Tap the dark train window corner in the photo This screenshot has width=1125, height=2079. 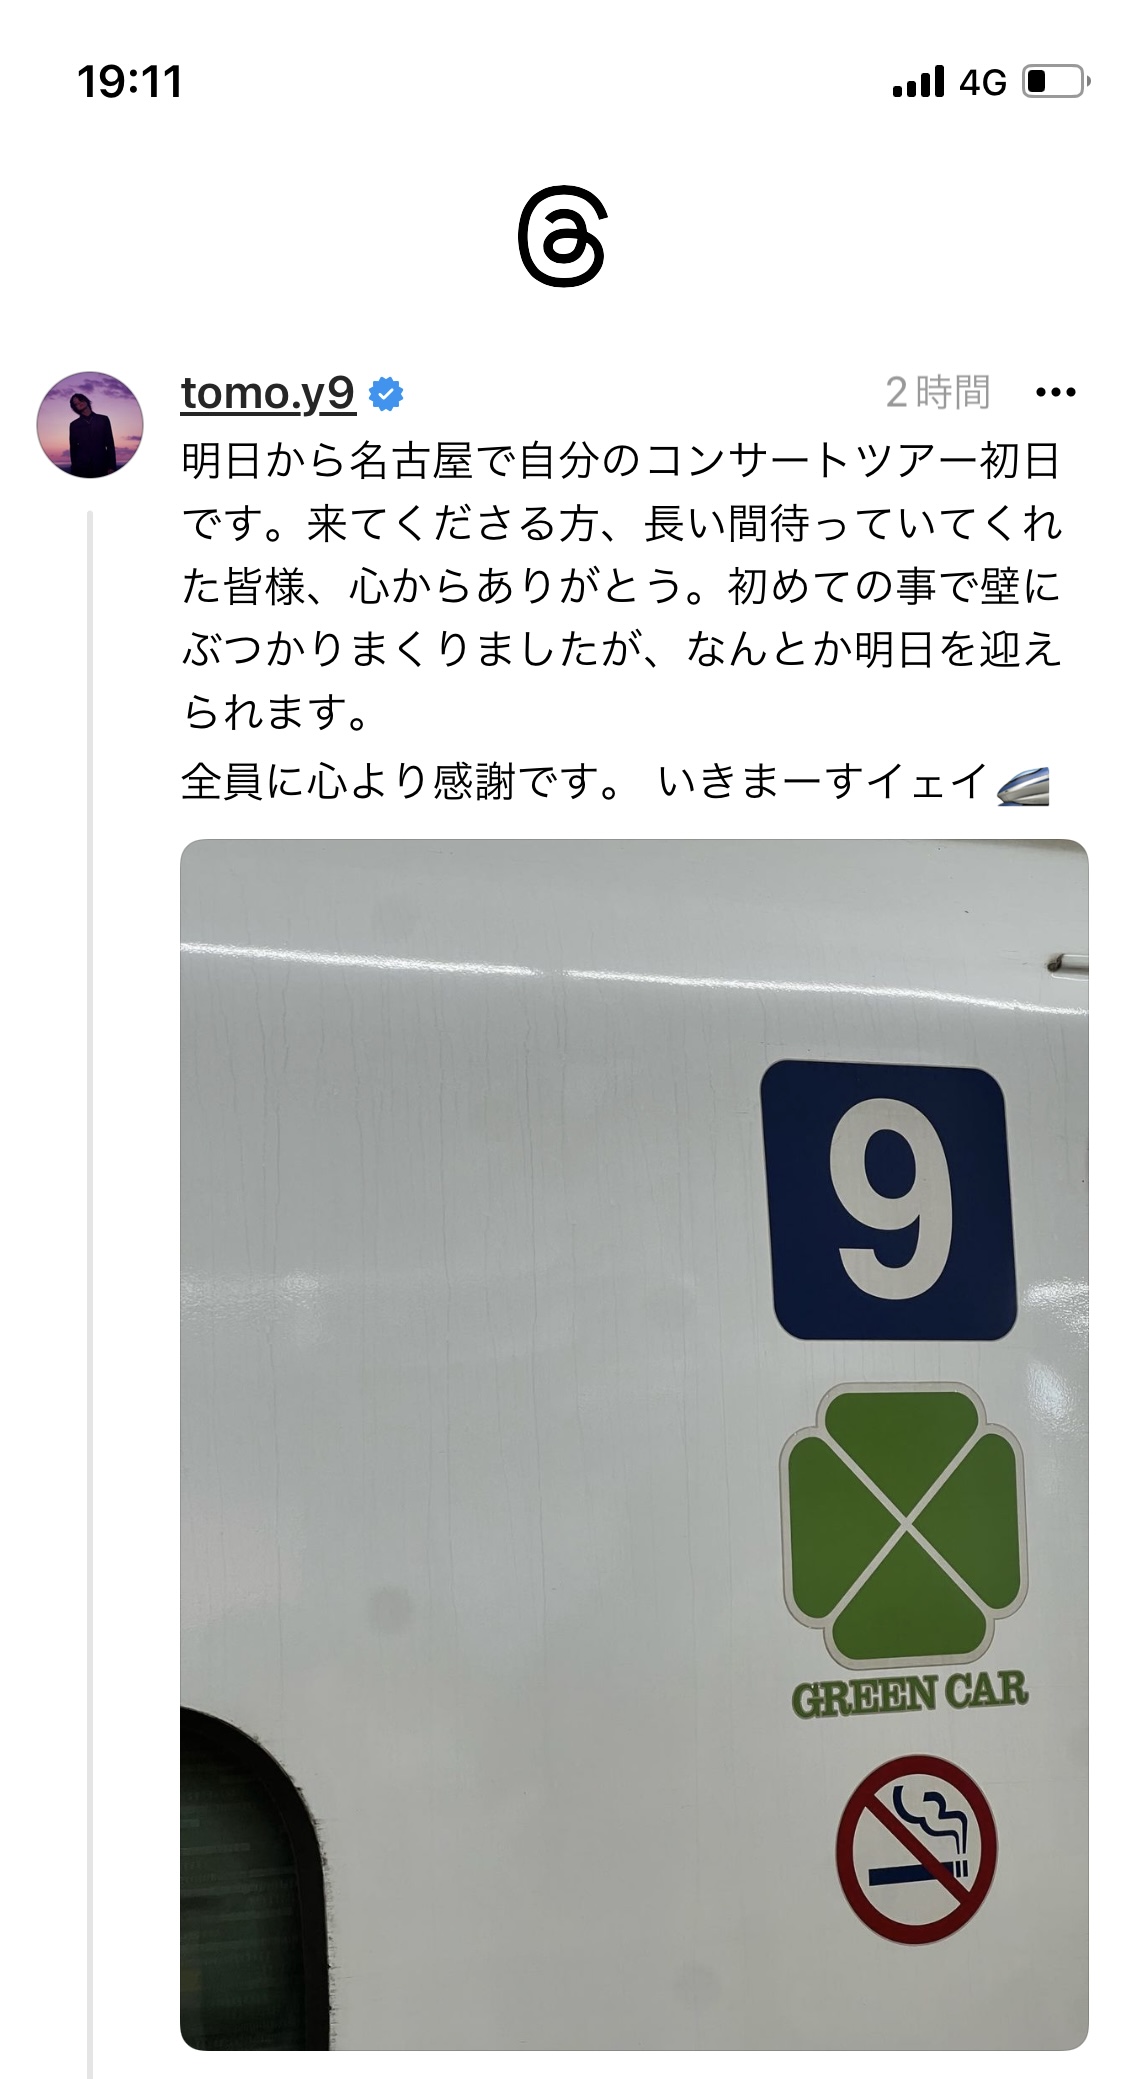click(253, 1878)
